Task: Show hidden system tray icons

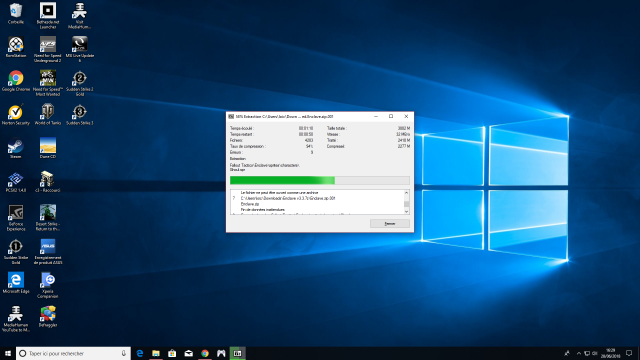Action: (578, 353)
